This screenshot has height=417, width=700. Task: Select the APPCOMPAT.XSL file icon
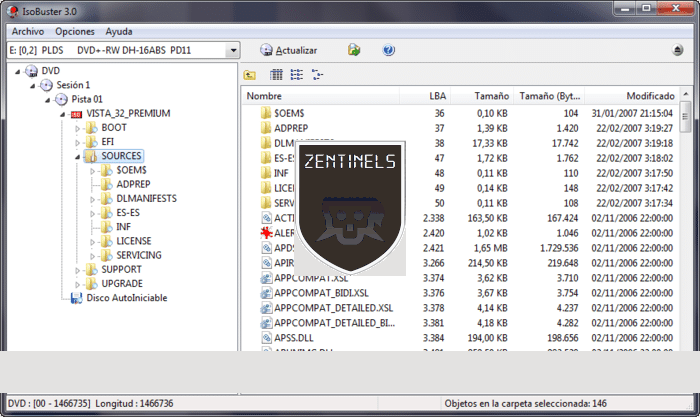click(x=266, y=278)
